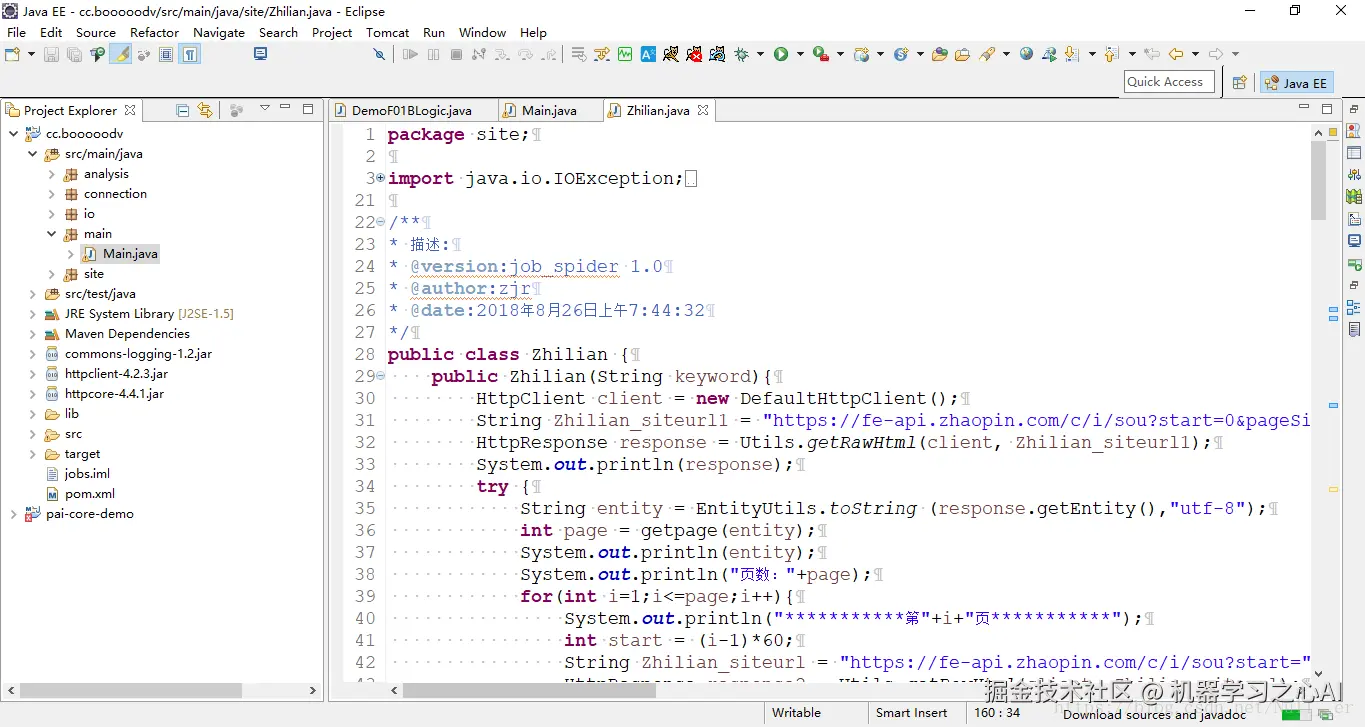The height and width of the screenshot is (727, 1365).
Task: Toggle Link with Editor in Project Explorer
Action: click(205, 110)
